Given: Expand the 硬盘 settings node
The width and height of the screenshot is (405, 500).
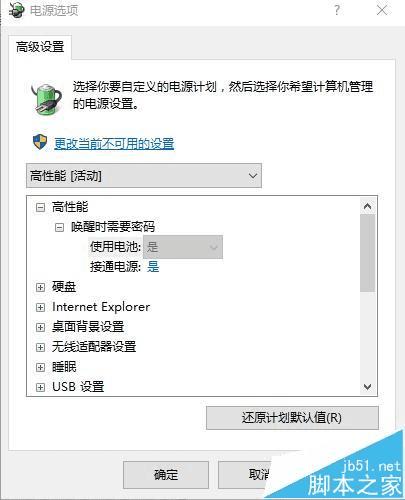Looking at the screenshot, I should tap(40, 287).
